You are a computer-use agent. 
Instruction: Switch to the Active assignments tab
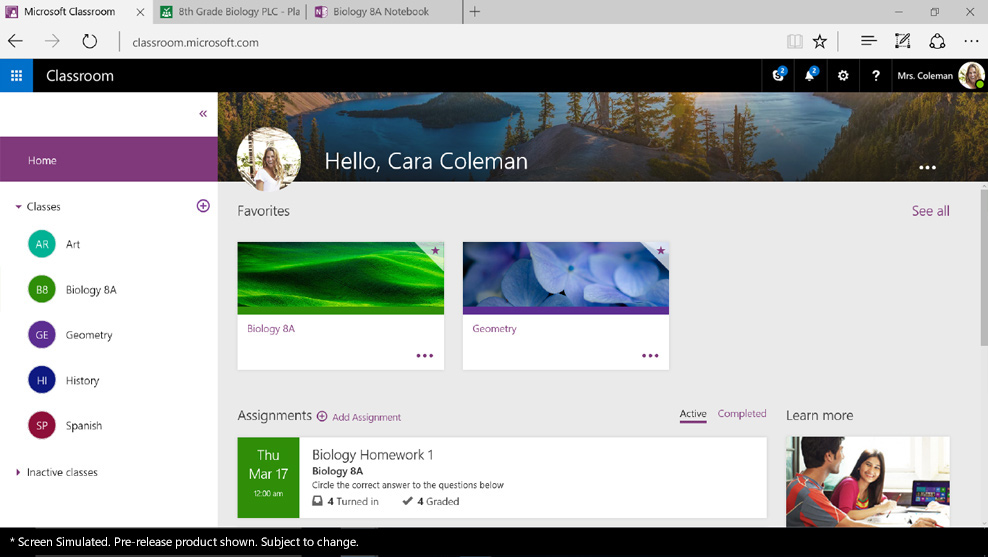point(693,414)
